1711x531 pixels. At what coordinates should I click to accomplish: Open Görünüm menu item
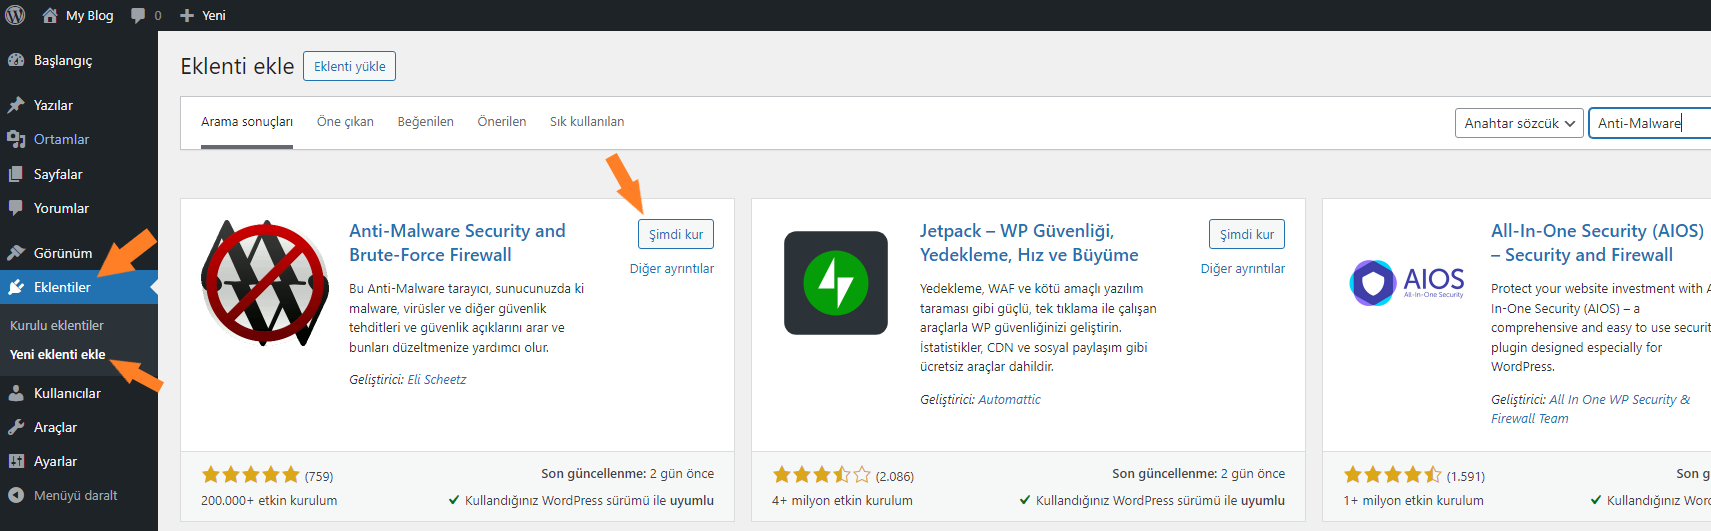click(63, 253)
